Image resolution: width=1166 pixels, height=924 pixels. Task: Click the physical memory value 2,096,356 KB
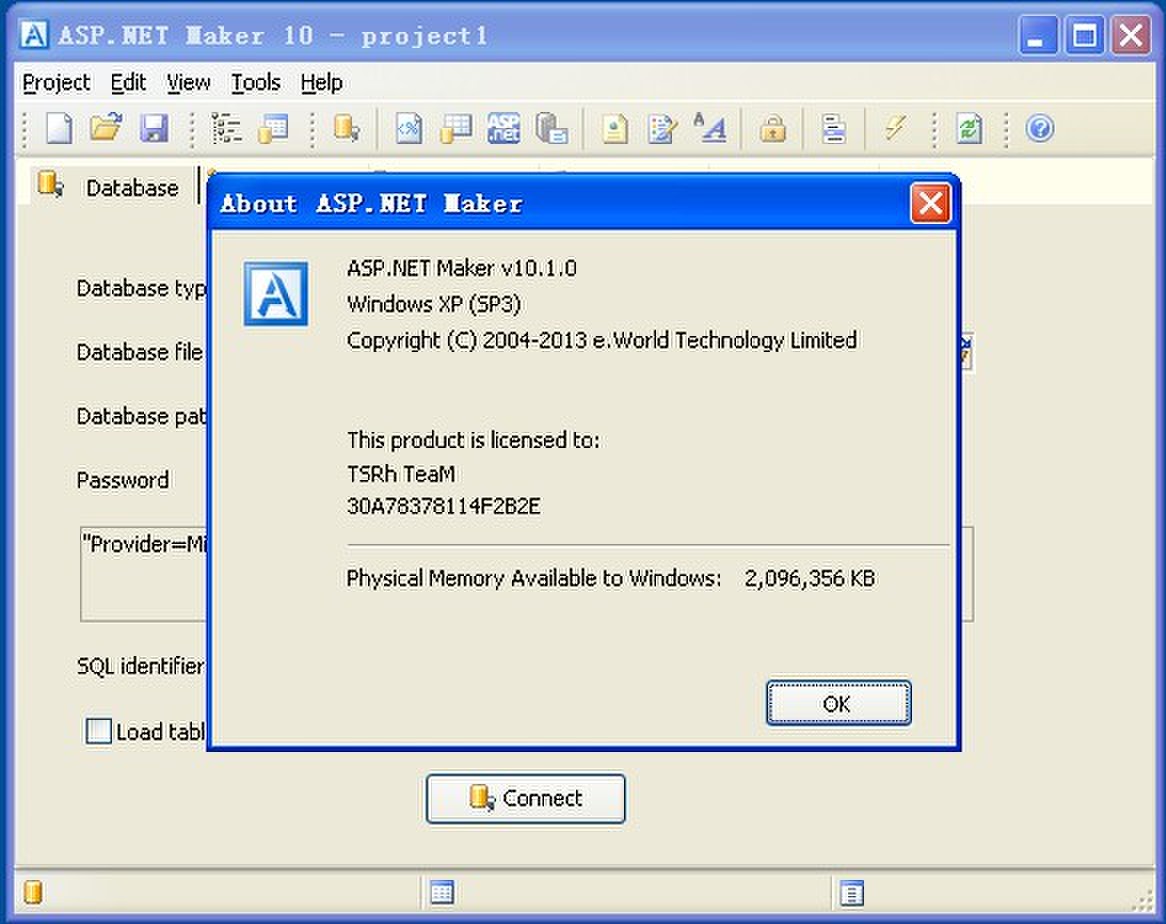tap(810, 578)
